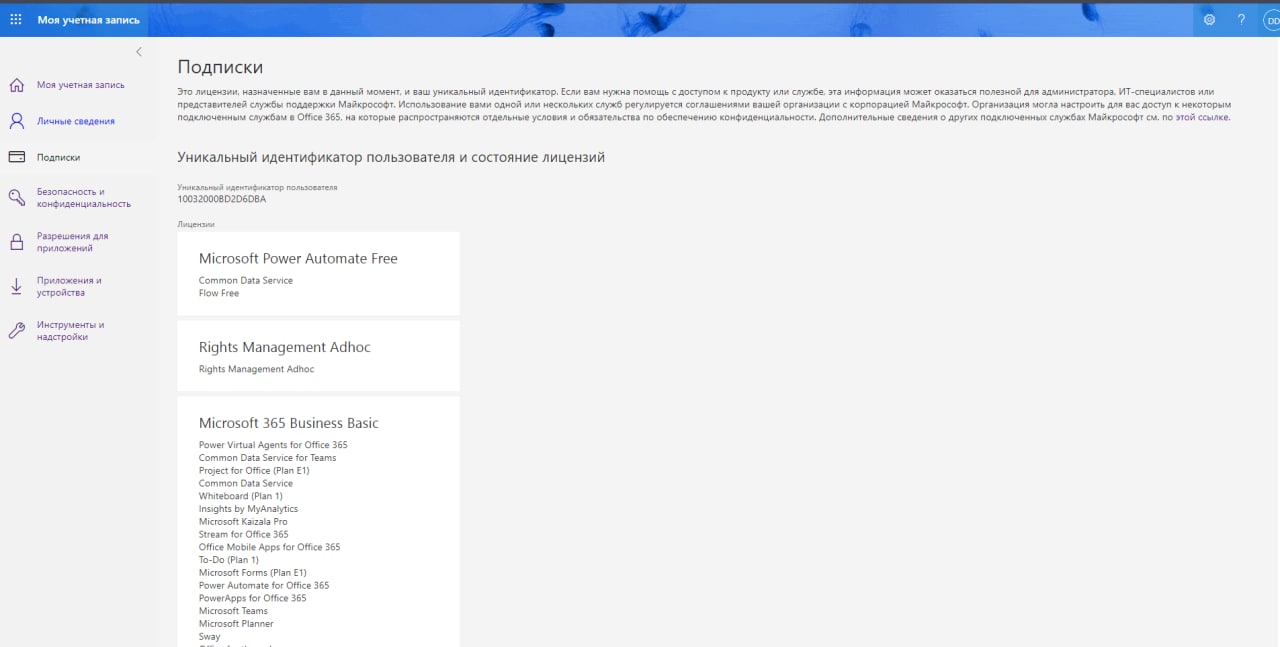This screenshot has width=1280, height=647.
Task: Click Microsoft Kaizala Pro entry
Action: [x=243, y=522]
